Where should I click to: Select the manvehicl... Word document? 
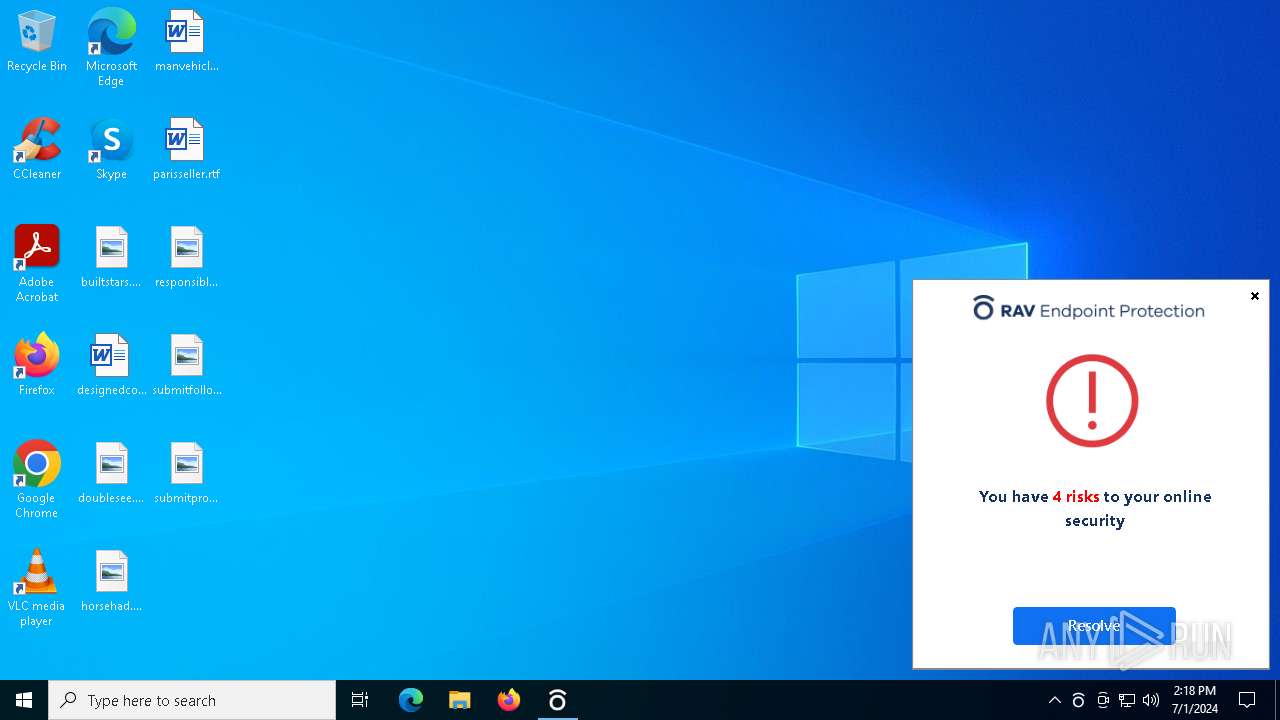[186, 42]
